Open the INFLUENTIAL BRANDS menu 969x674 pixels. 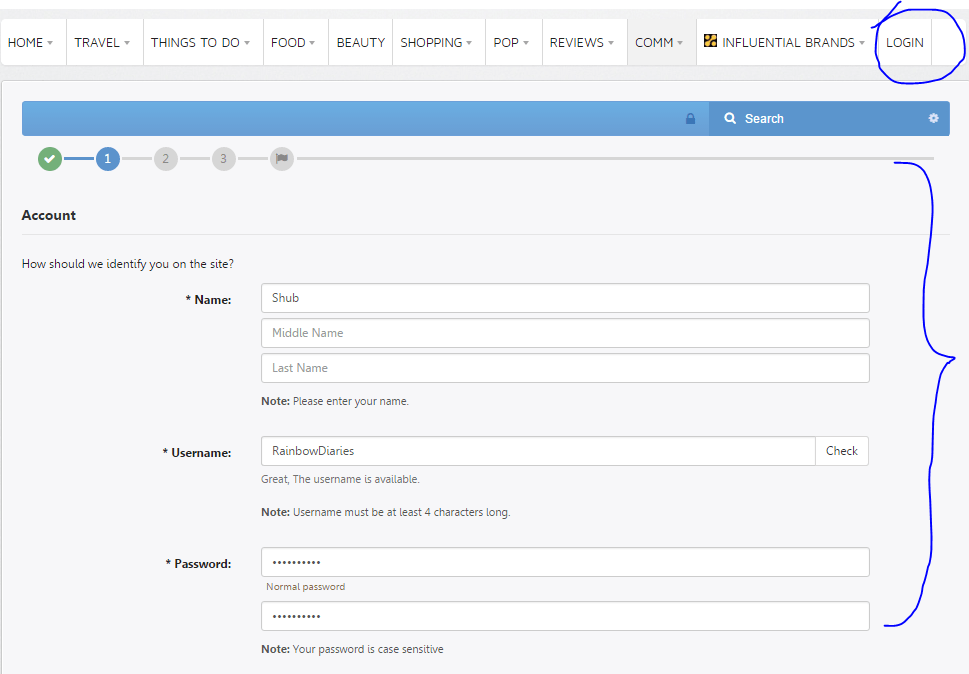[x=784, y=43]
